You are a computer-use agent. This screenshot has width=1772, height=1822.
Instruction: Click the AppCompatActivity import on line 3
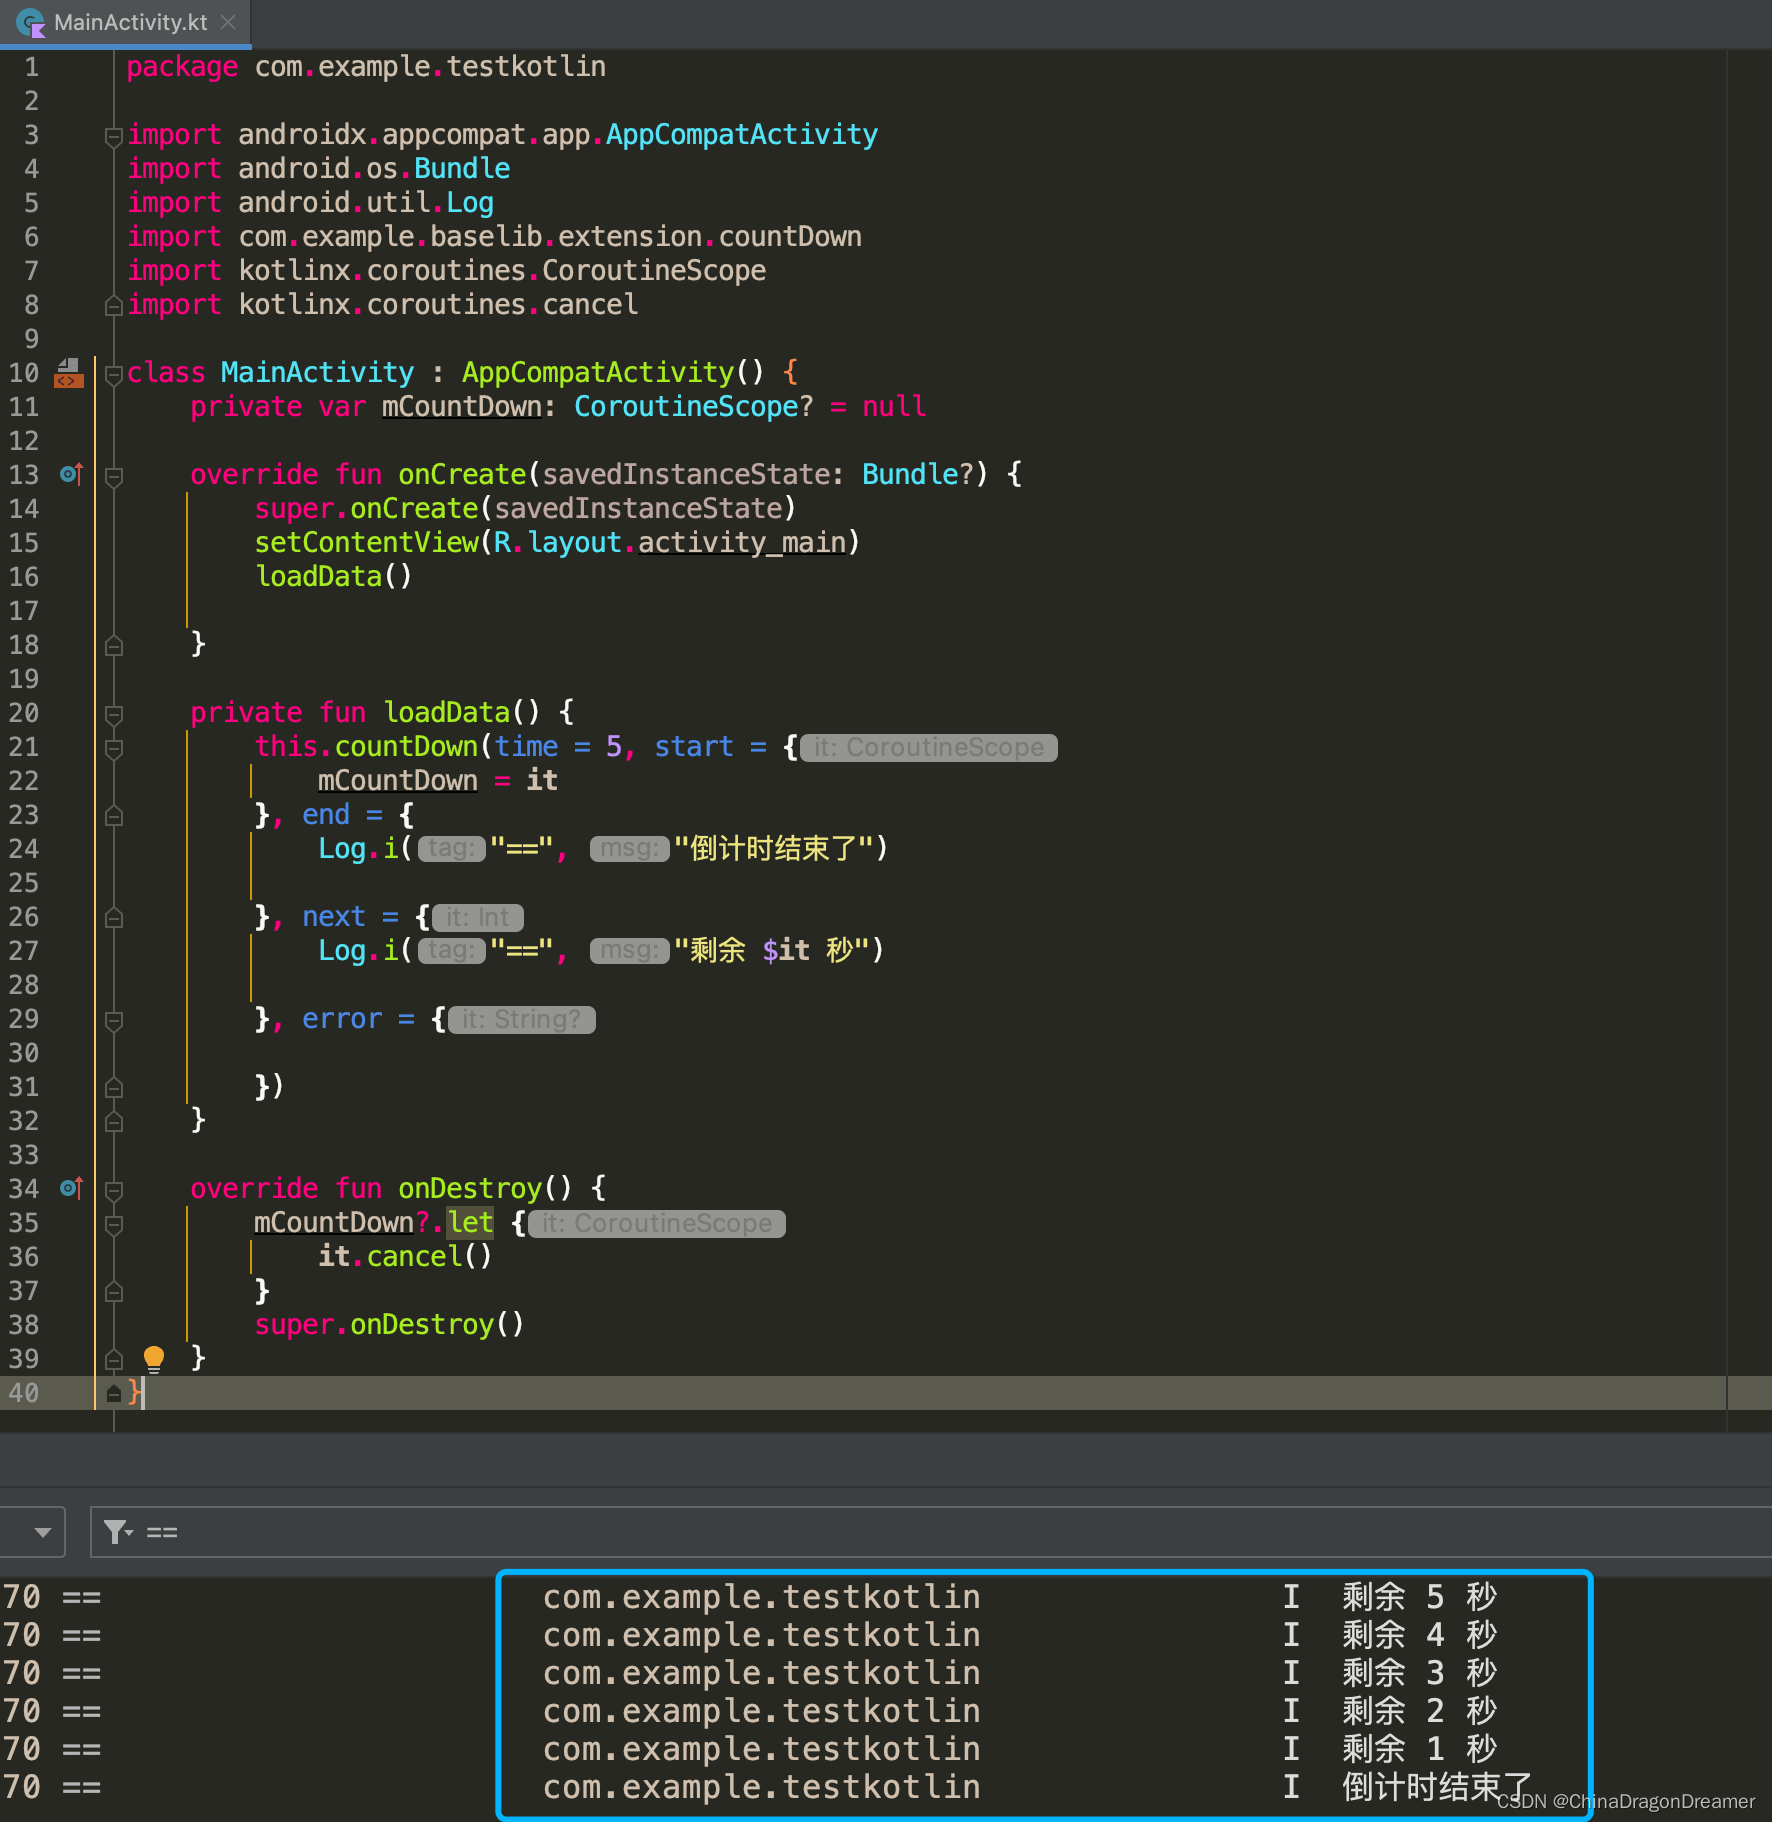(x=742, y=135)
